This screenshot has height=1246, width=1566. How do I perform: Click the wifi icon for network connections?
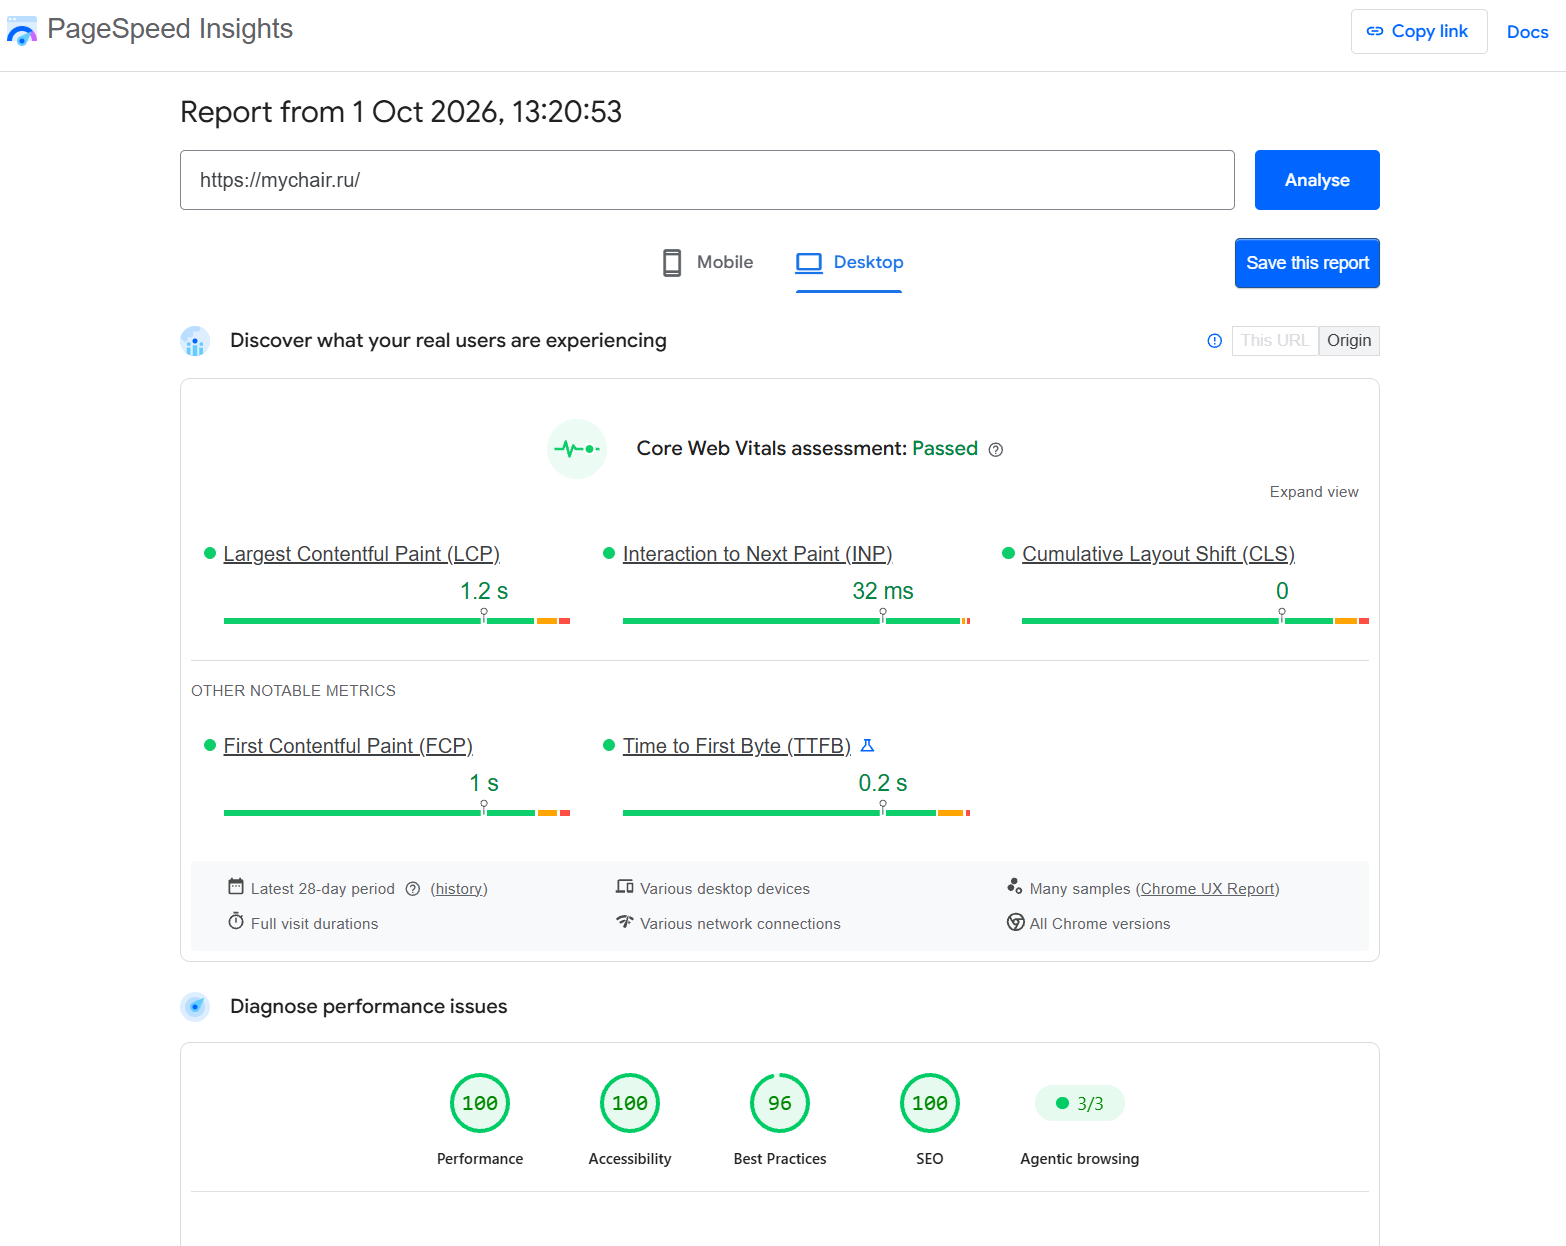point(625,922)
